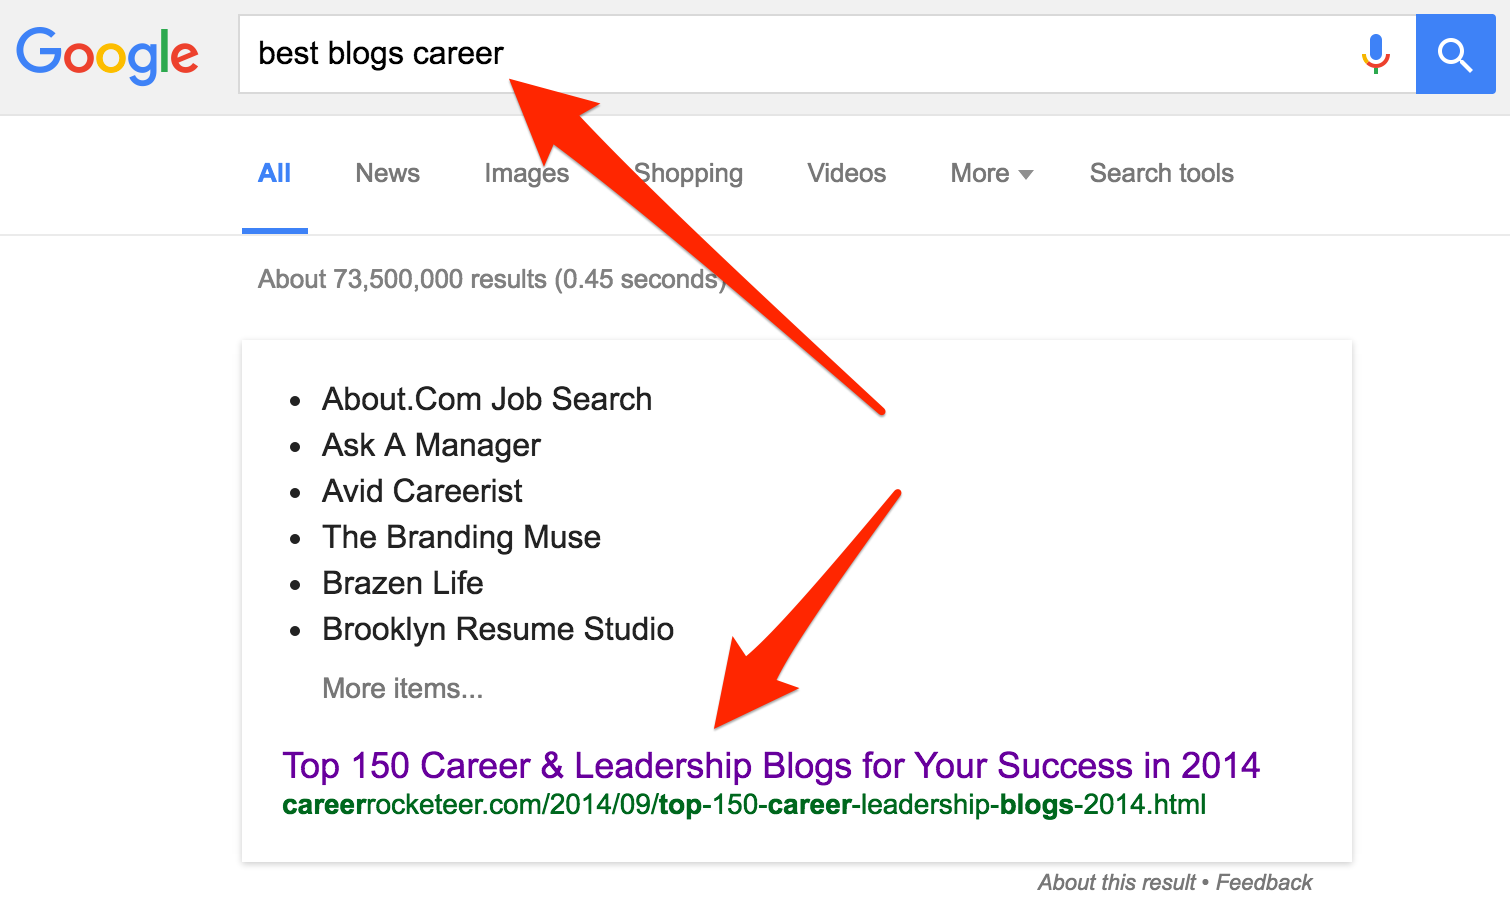Image resolution: width=1510 pixels, height=924 pixels.
Task: Open "About this result" info
Action: pos(1116,882)
